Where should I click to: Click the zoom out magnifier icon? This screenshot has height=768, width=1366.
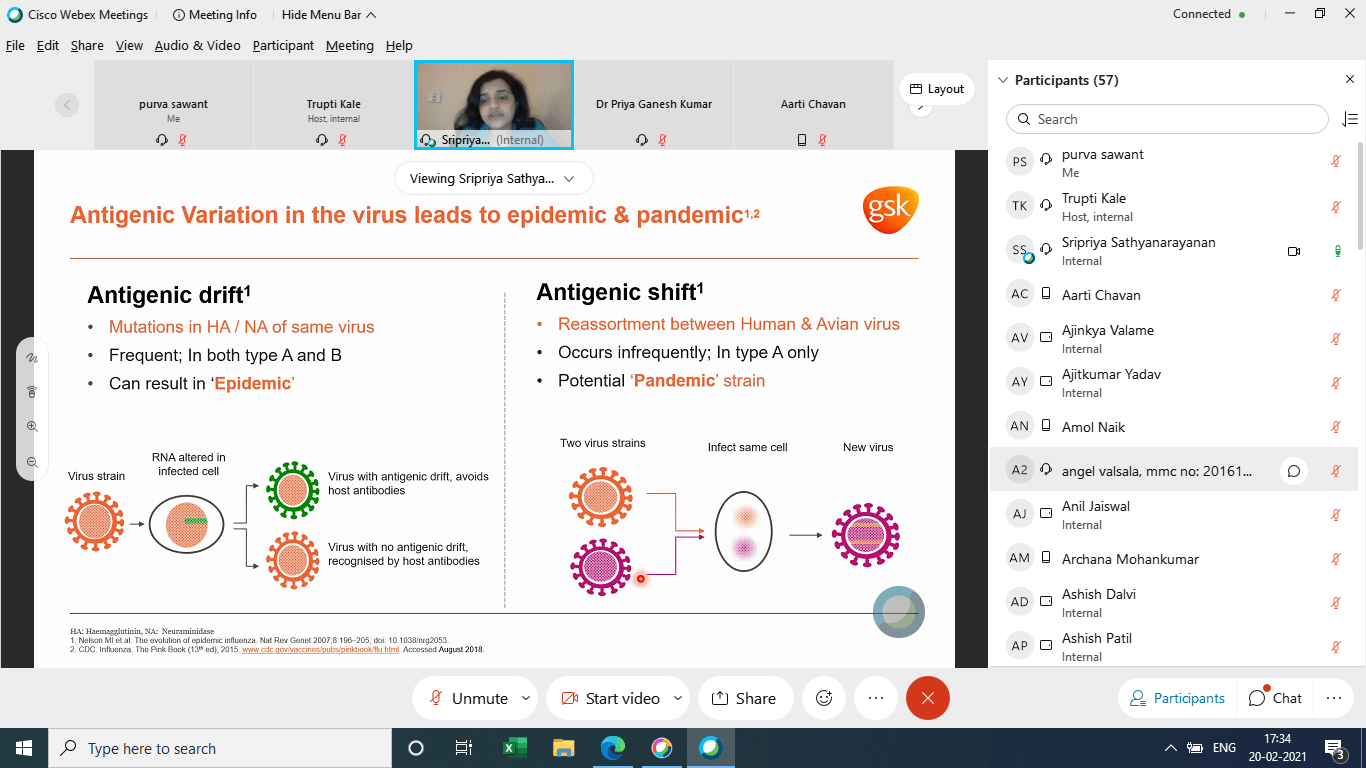(32, 462)
